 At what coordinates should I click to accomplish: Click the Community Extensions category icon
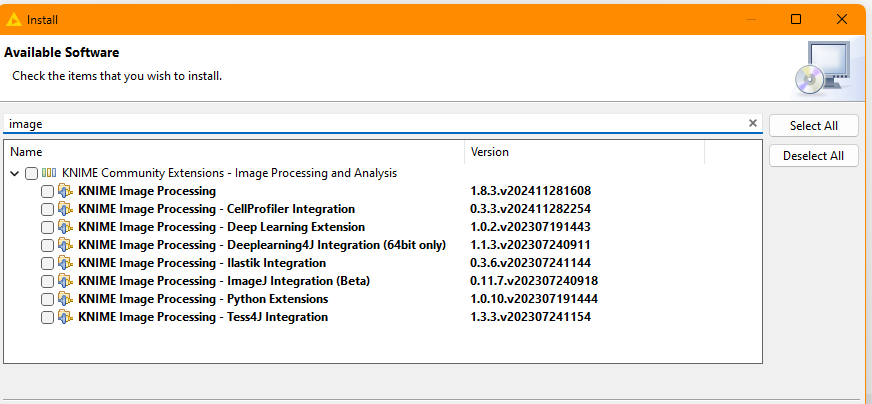(x=49, y=173)
